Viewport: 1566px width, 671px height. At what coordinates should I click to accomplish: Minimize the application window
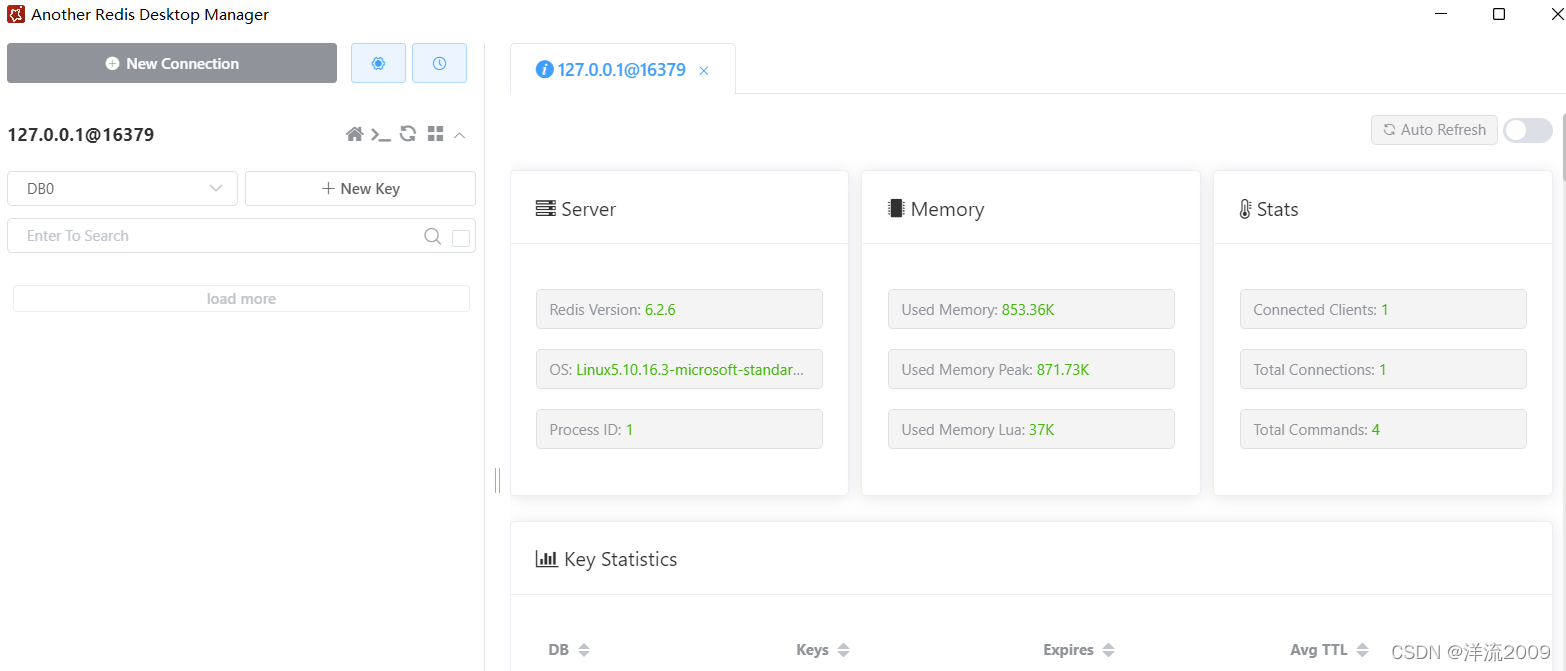click(x=1441, y=14)
